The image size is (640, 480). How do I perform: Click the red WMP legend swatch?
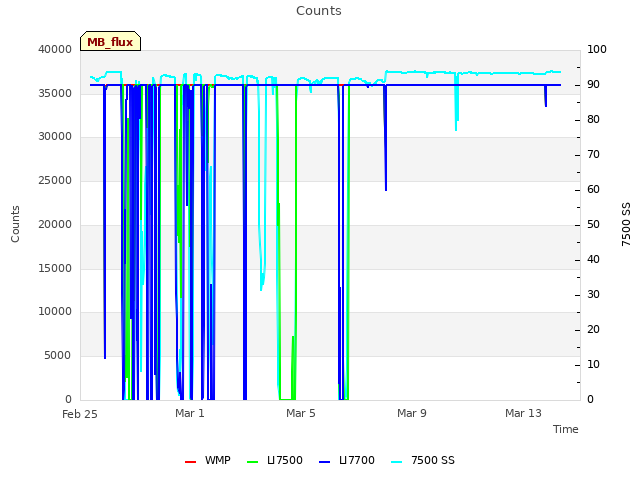pos(190,462)
